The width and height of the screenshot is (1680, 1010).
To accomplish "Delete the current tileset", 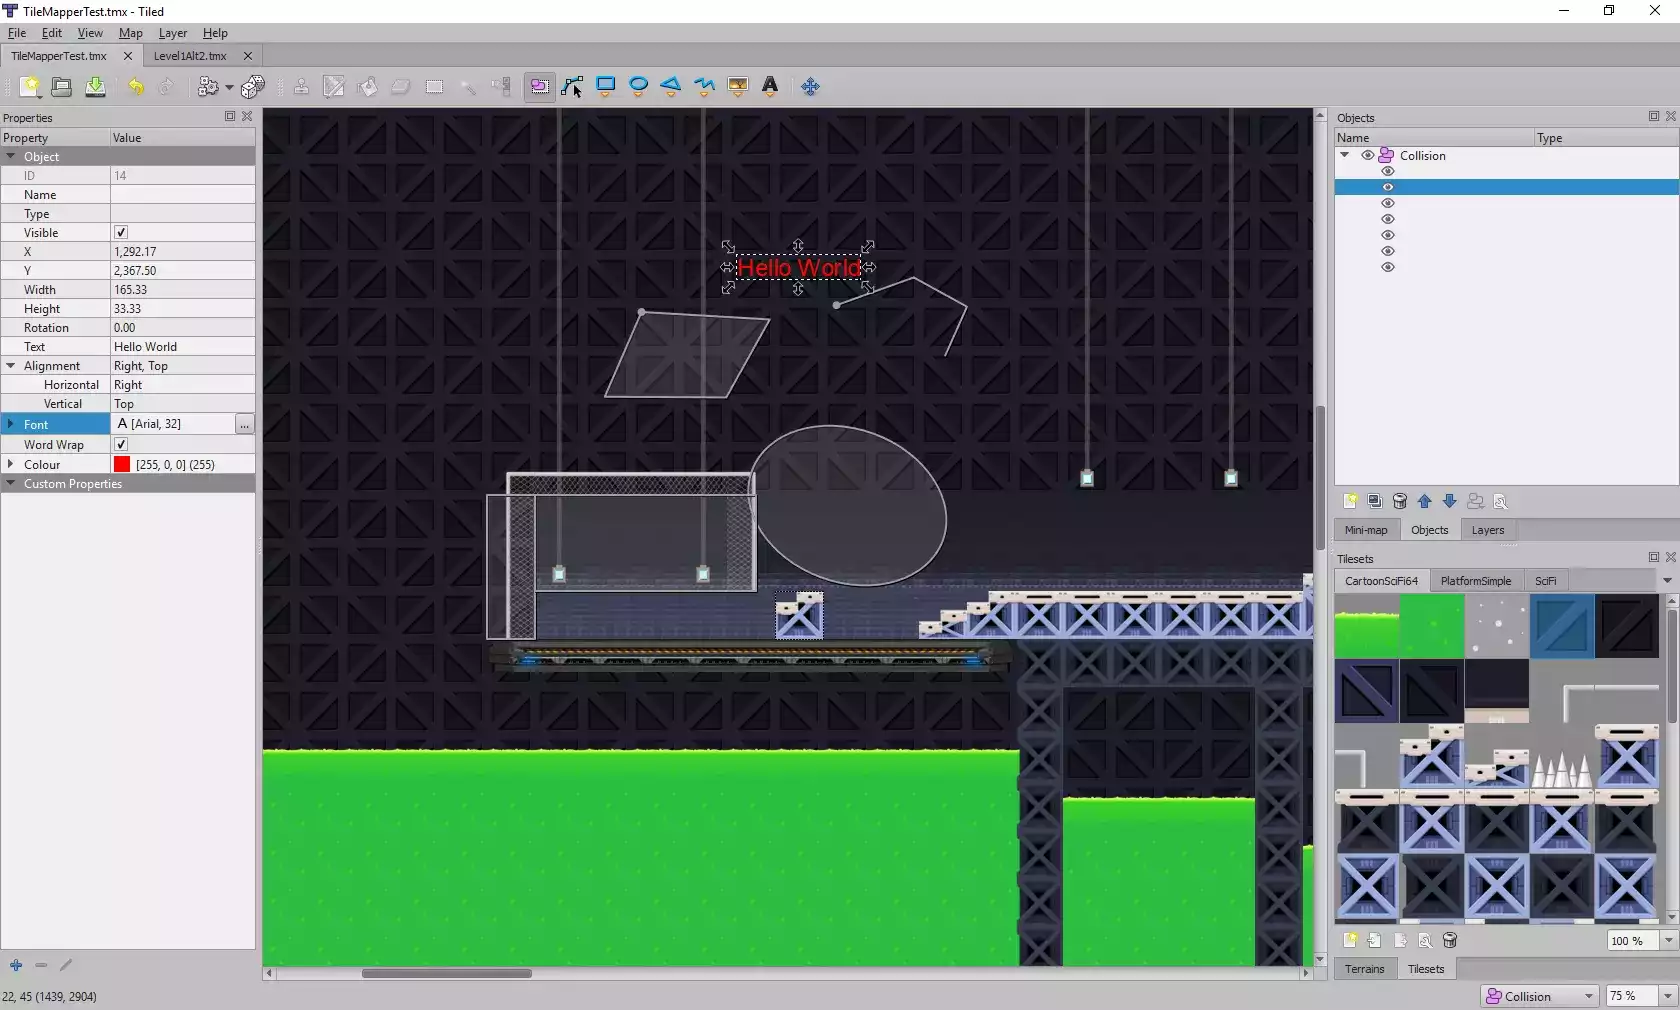I will coord(1450,940).
